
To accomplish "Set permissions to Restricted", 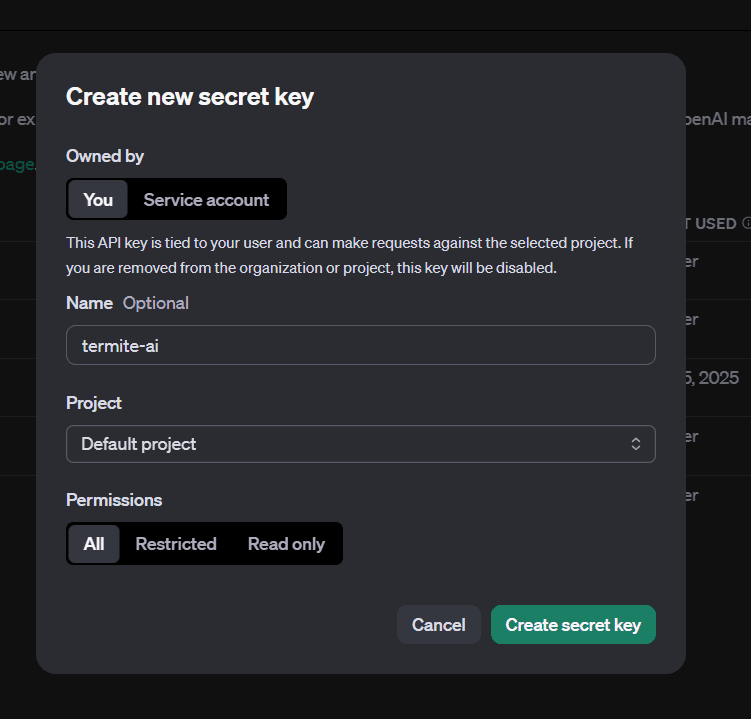I will coord(176,544).
